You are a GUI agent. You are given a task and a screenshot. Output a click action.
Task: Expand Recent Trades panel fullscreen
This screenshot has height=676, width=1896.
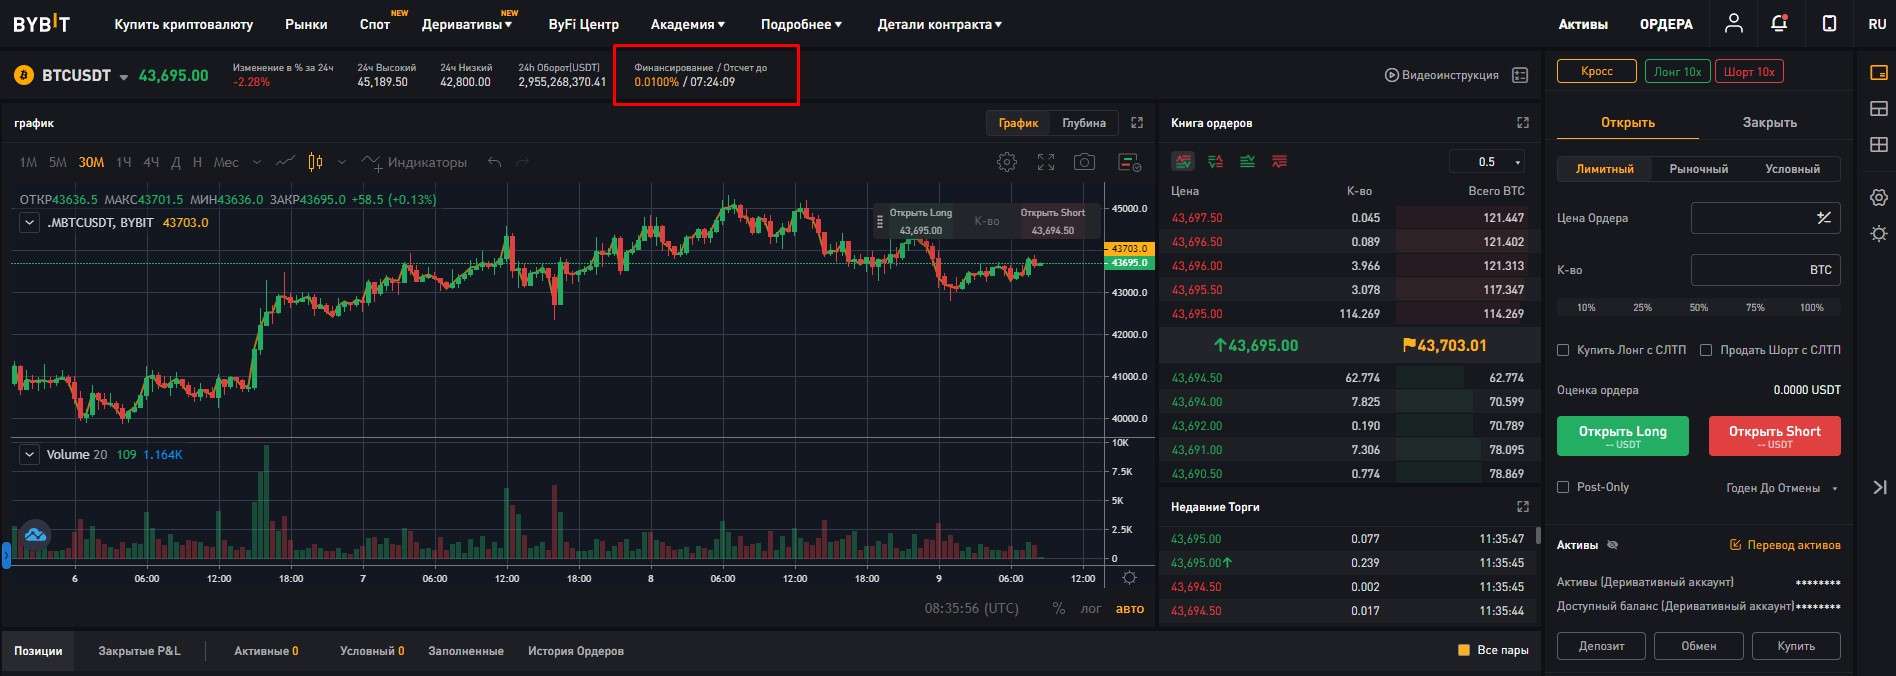[x=1523, y=506]
